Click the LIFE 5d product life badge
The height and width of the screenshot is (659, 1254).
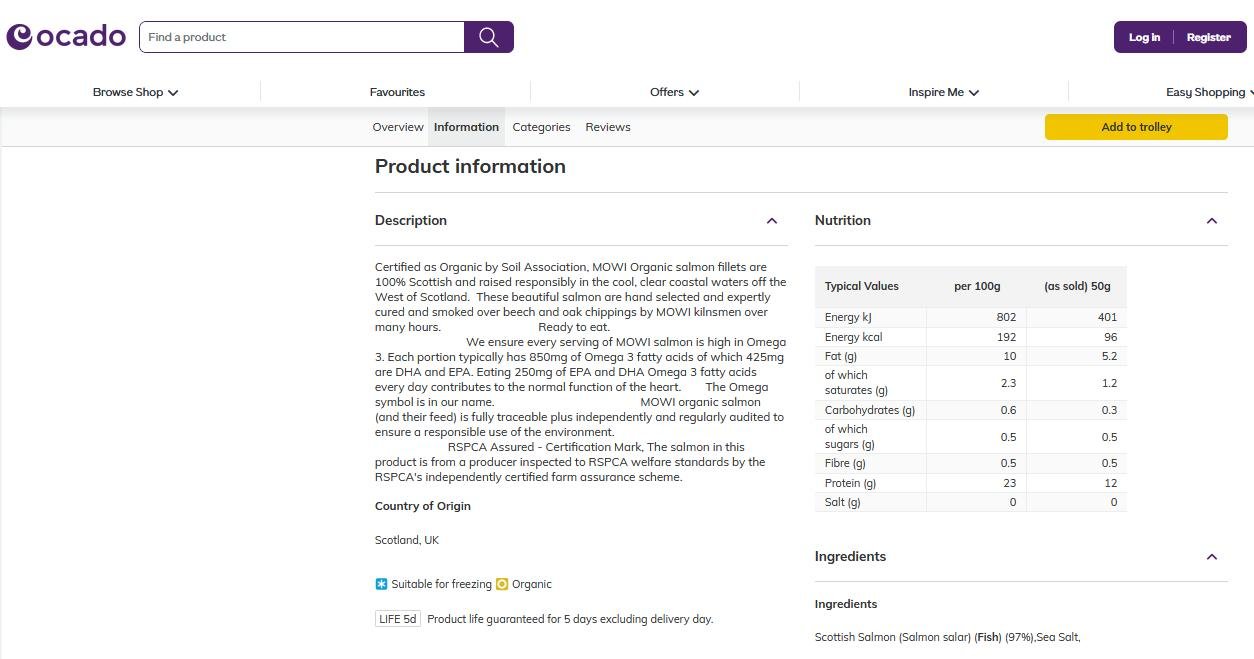(397, 618)
